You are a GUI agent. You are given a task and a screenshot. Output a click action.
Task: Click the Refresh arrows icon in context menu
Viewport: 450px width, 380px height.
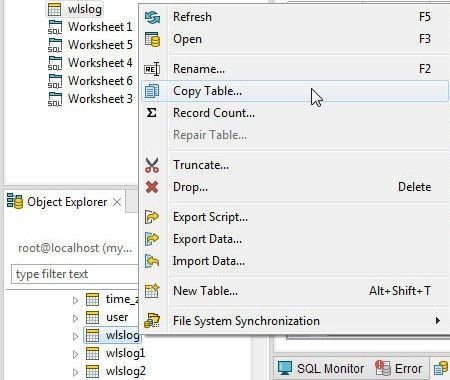point(152,17)
